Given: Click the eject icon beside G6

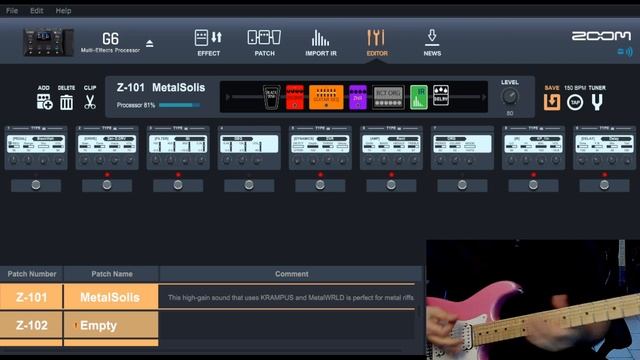Looking at the screenshot, I should (150, 43).
